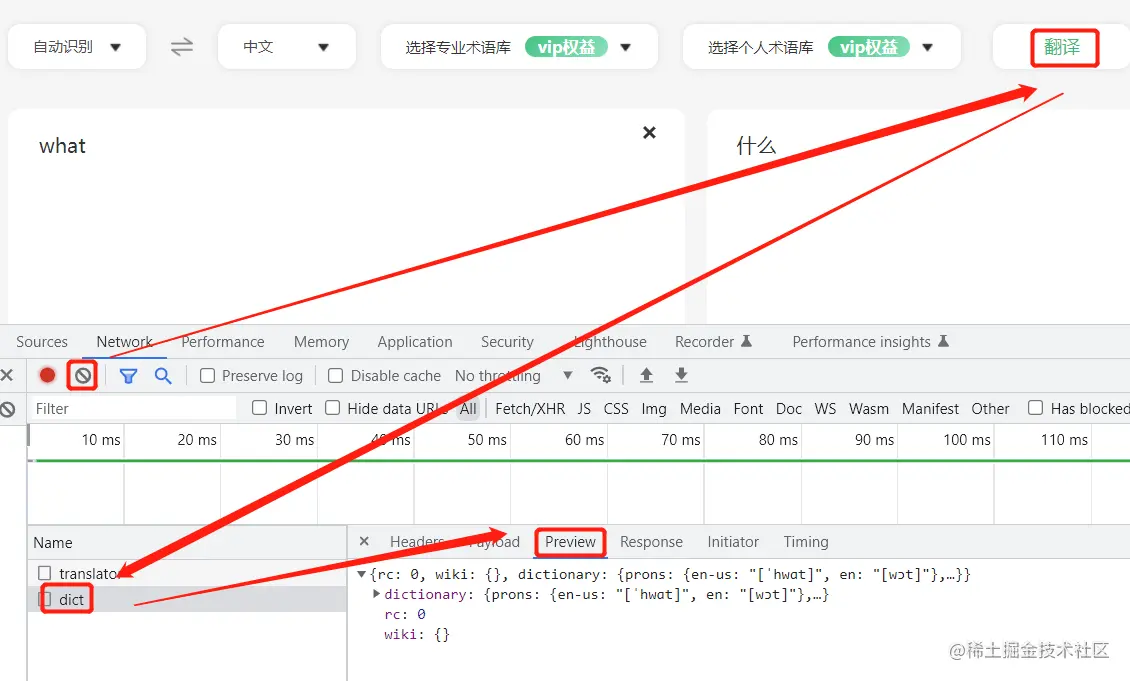Switch to the Memory tab in DevTools

(x=321, y=342)
